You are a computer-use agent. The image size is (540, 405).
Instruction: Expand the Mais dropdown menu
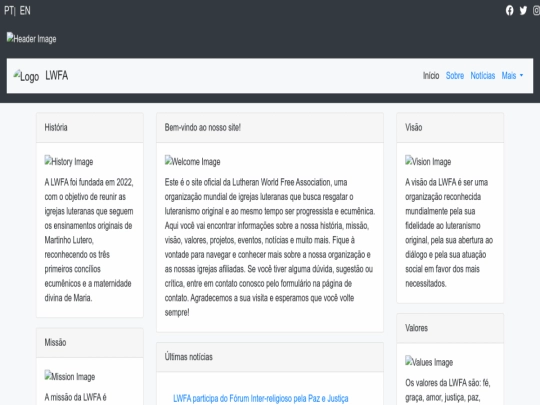tap(512, 75)
